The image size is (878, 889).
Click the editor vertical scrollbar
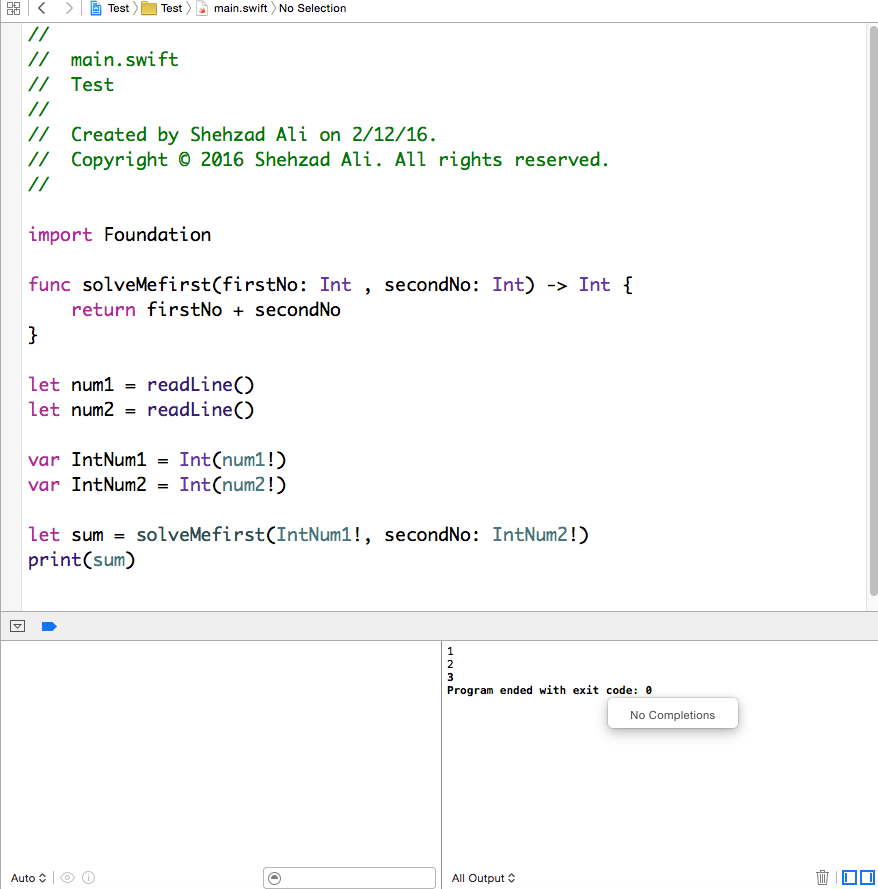click(873, 310)
